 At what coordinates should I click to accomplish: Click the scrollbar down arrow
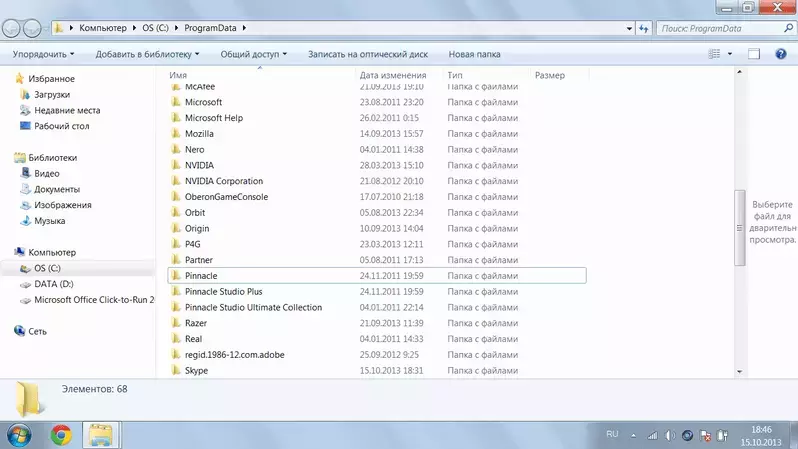[x=739, y=372]
